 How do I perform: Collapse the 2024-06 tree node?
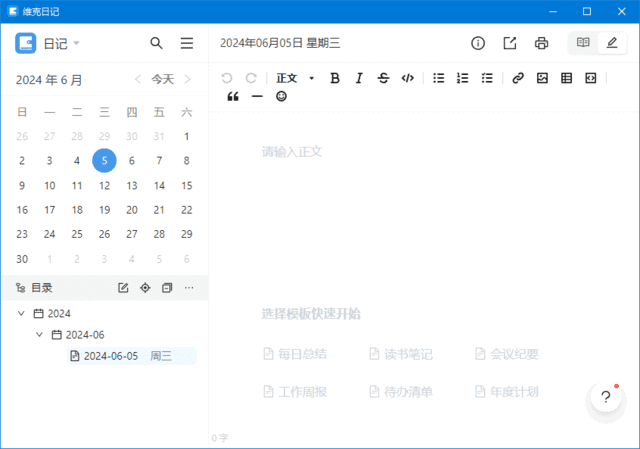pyautogui.click(x=40, y=335)
